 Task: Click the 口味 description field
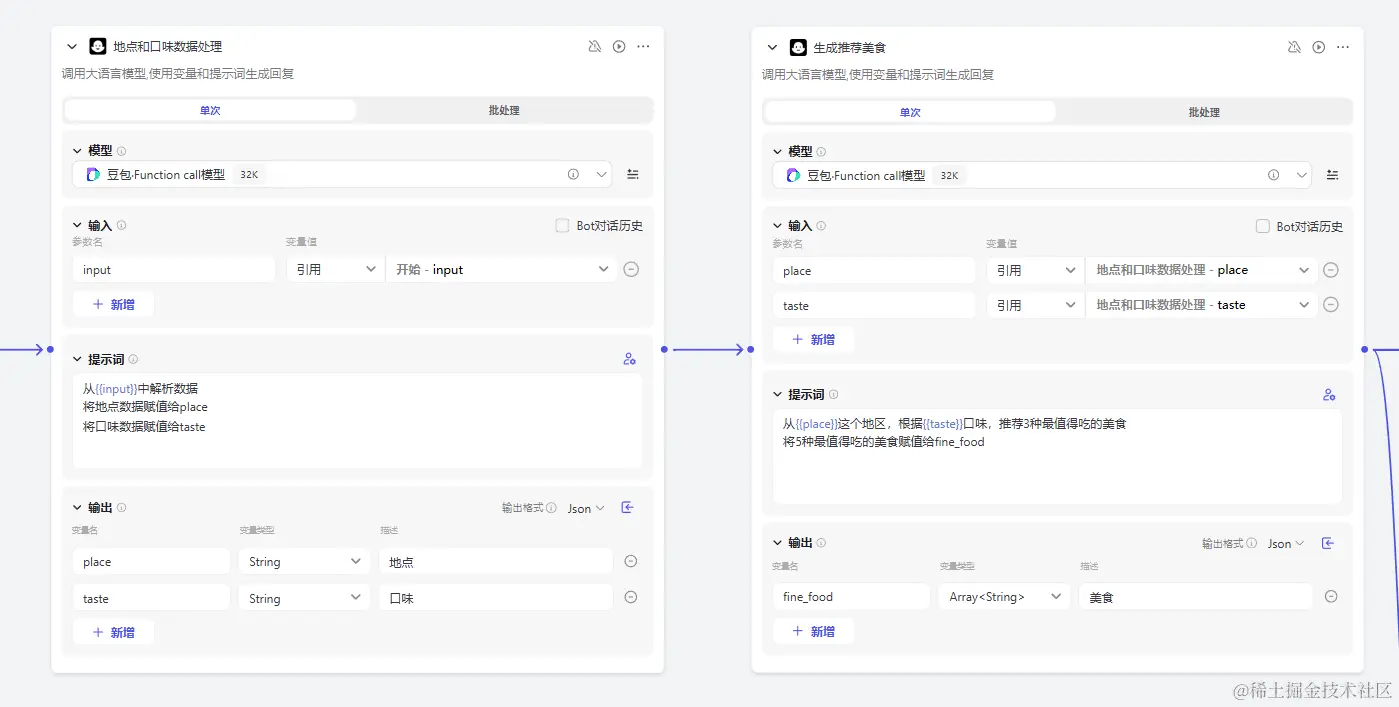point(495,598)
